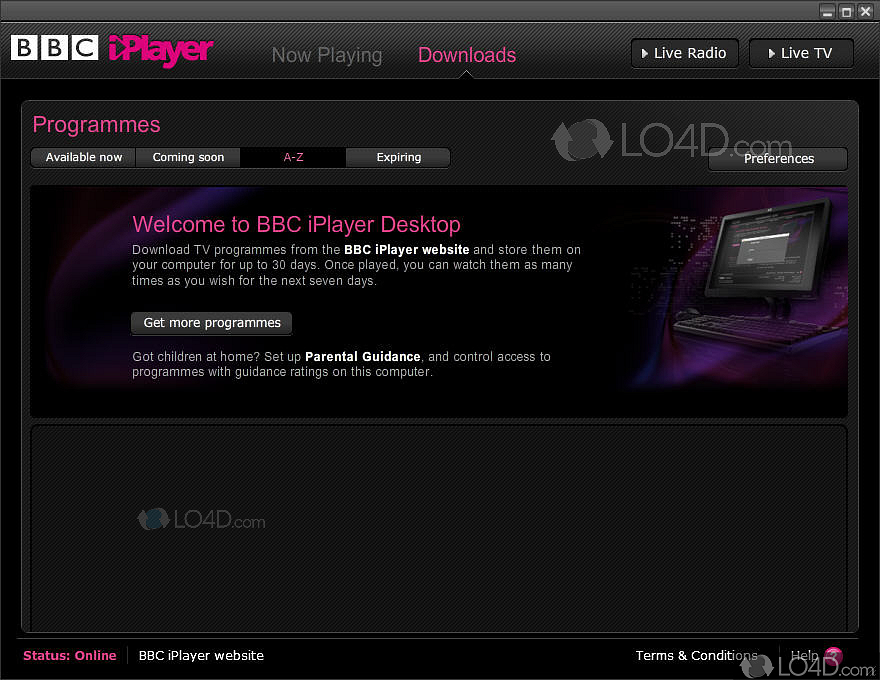Image resolution: width=880 pixels, height=680 pixels.
Task: Open the Now Playing tab
Action: pyautogui.click(x=327, y=55)
